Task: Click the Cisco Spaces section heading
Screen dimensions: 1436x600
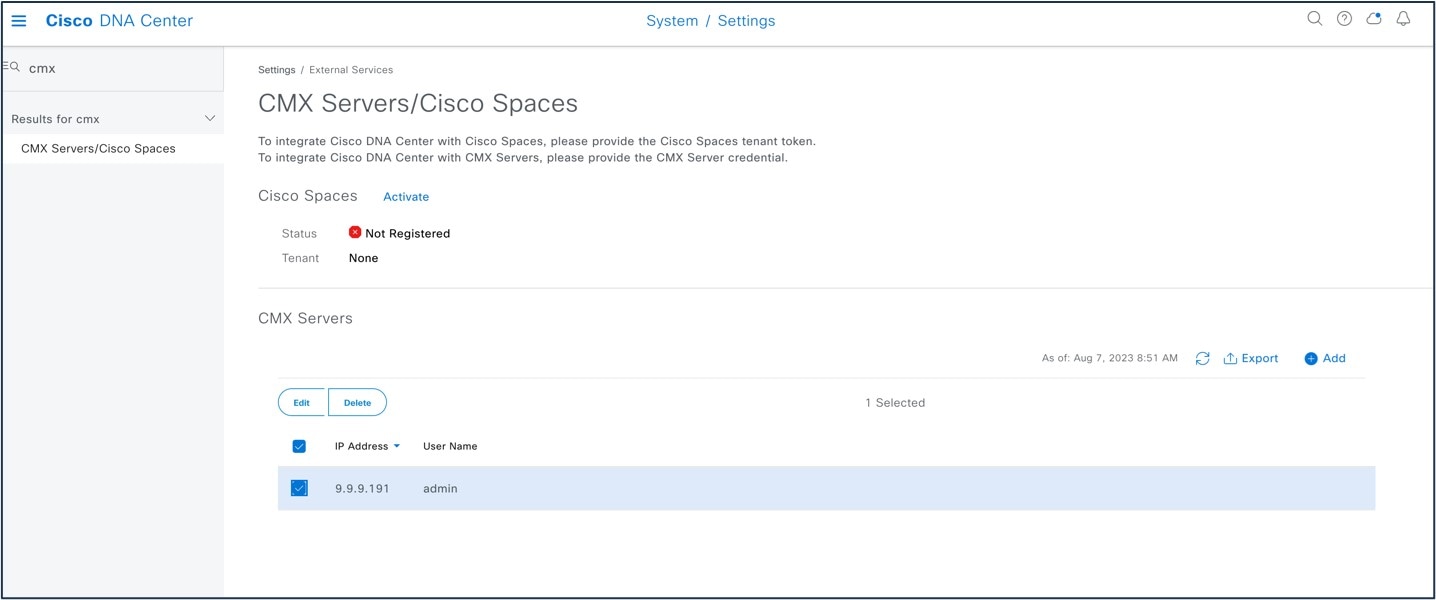Action: point(308,196)
